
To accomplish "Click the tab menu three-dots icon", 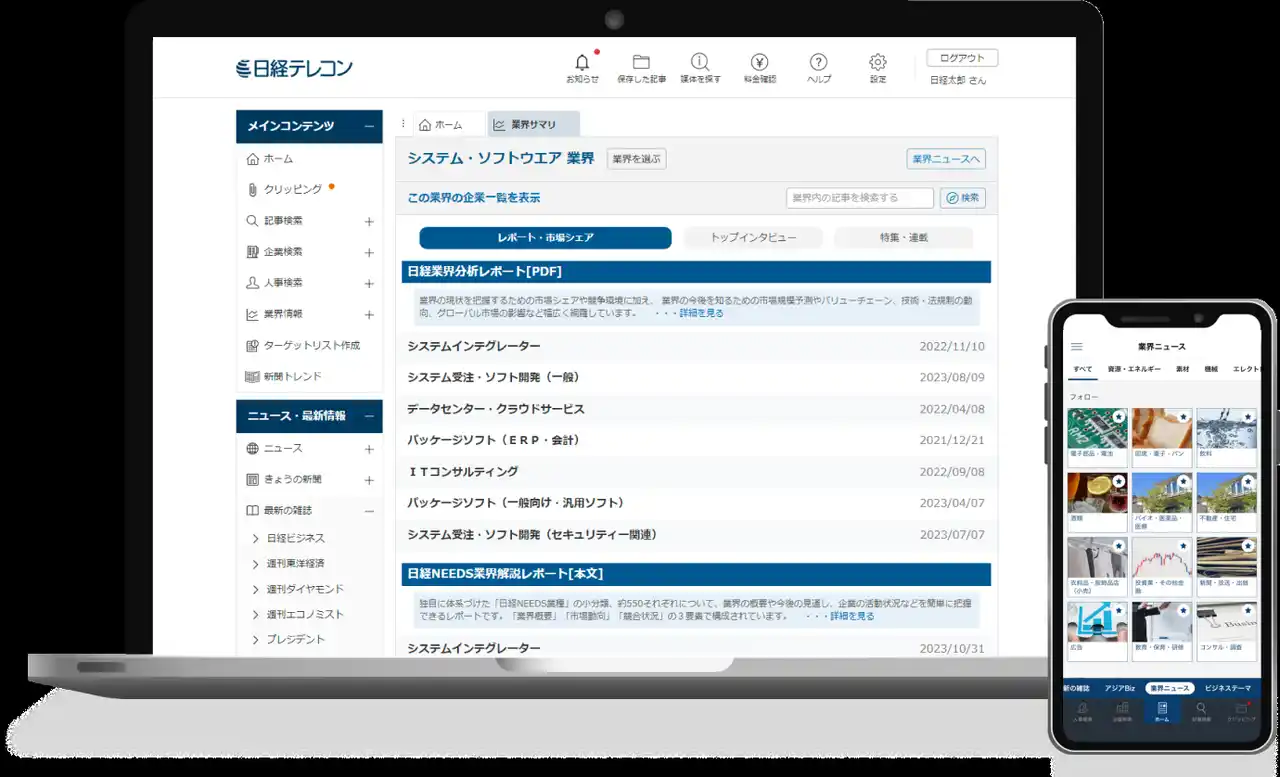I will (x=403, y=124).
